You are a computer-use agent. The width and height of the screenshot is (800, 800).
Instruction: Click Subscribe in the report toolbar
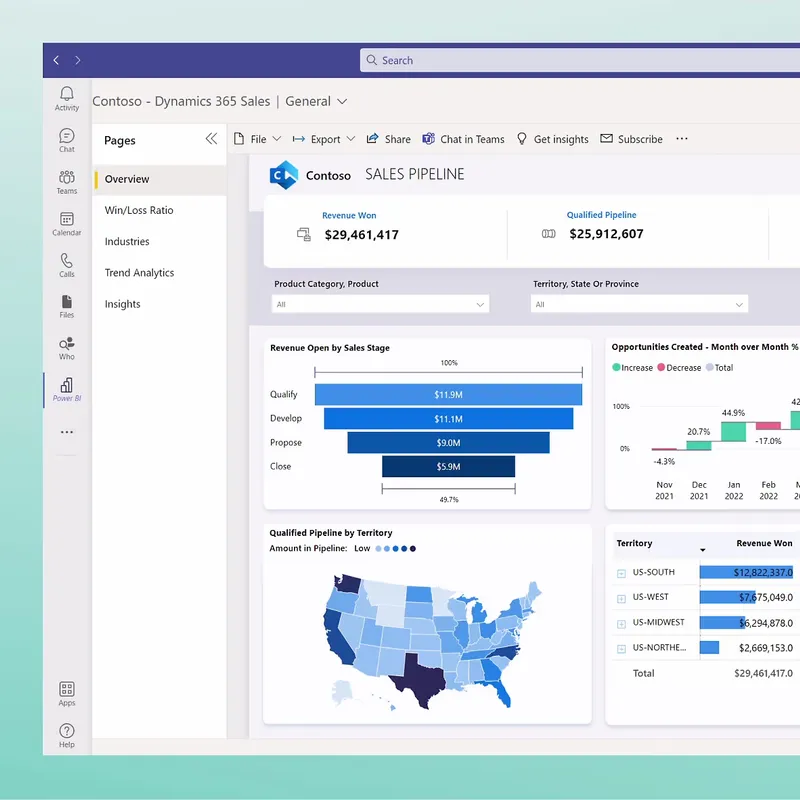631,139
